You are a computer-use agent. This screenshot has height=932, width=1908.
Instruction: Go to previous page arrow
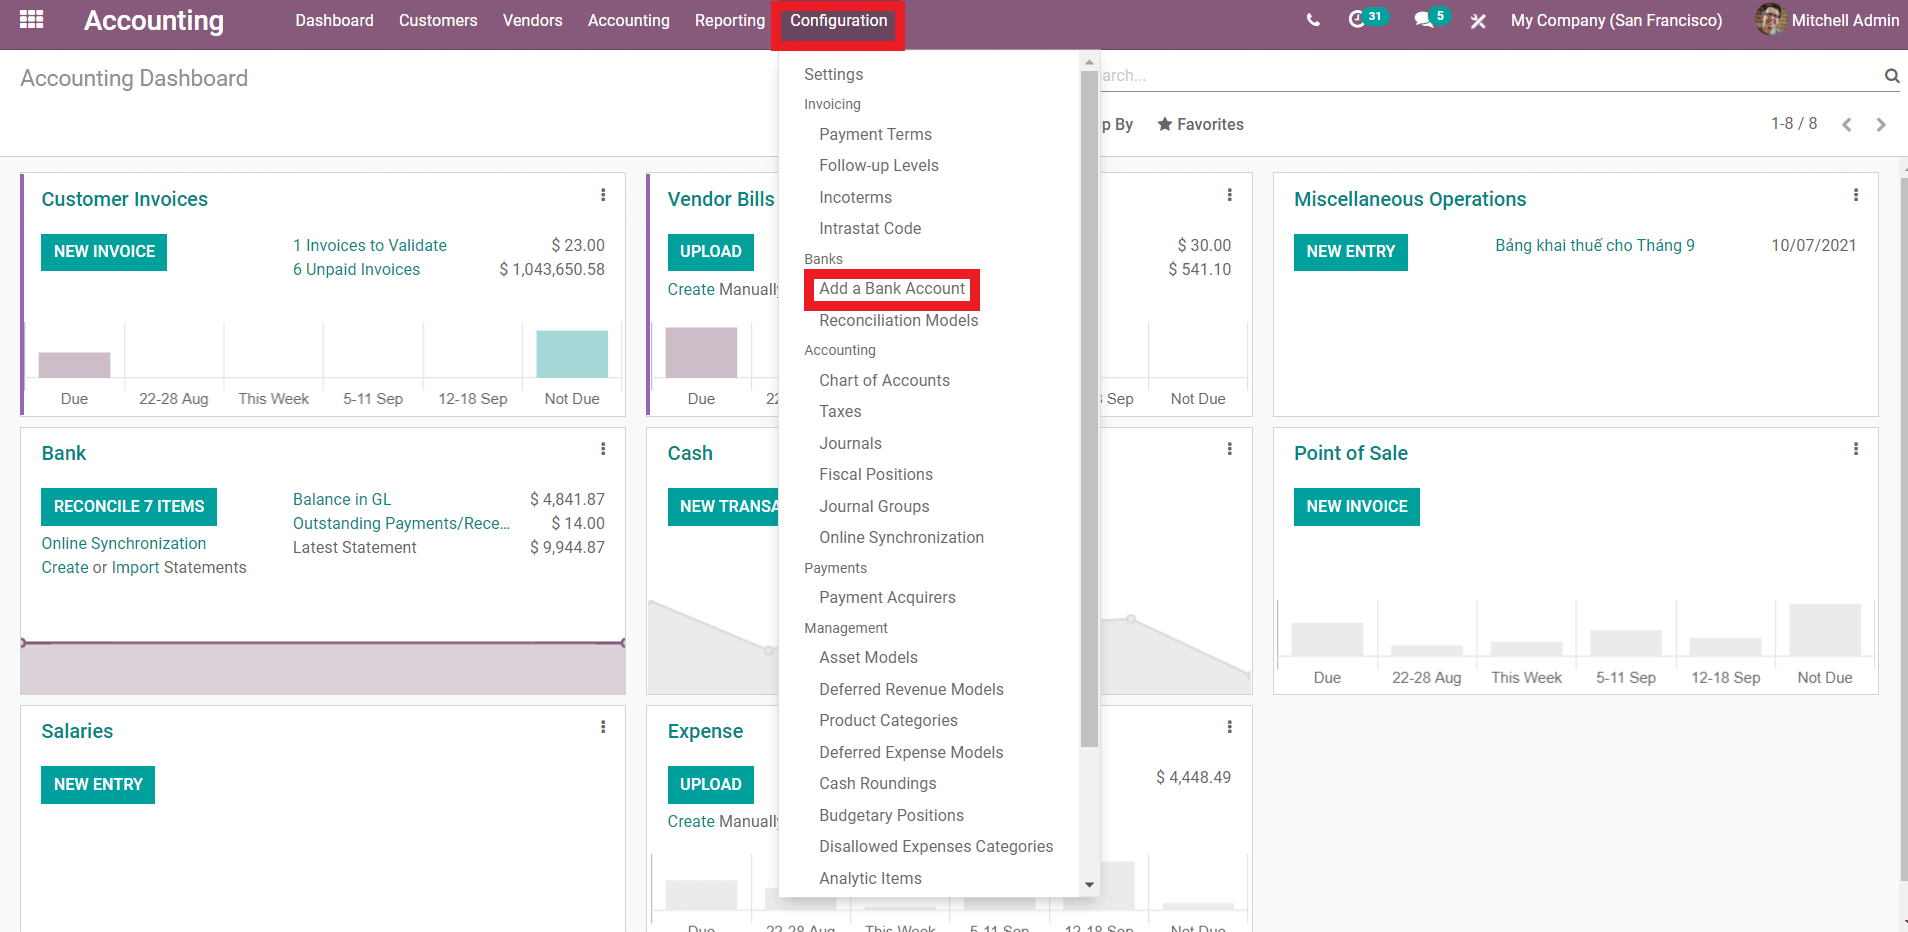pyautogui.click(x=1847, y=125)
